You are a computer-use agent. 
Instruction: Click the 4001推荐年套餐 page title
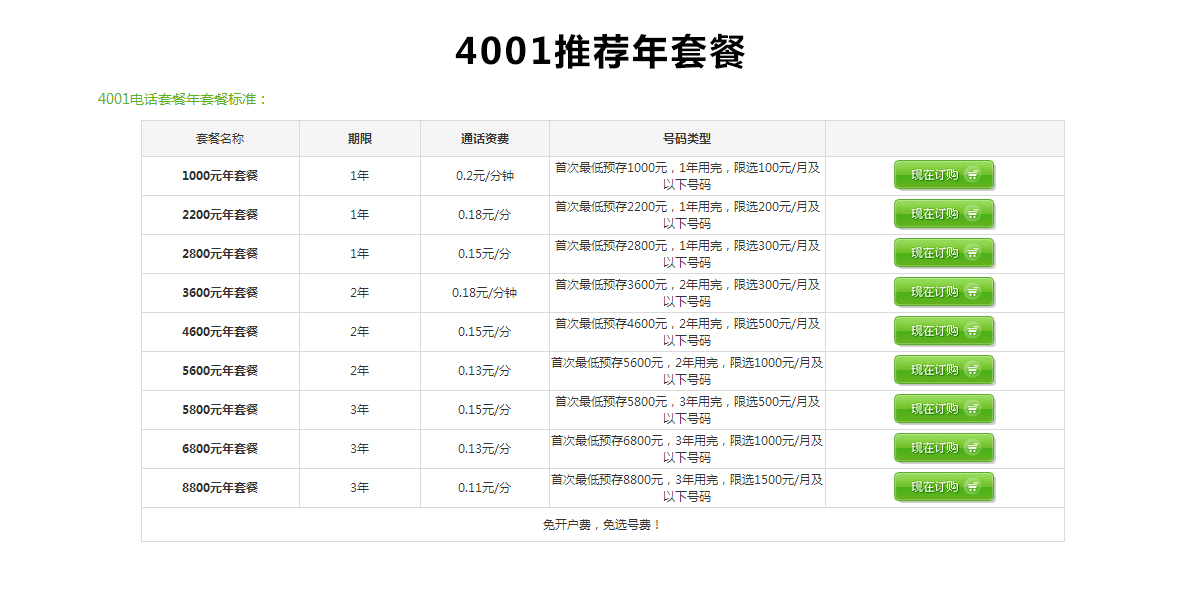point(600,52)
